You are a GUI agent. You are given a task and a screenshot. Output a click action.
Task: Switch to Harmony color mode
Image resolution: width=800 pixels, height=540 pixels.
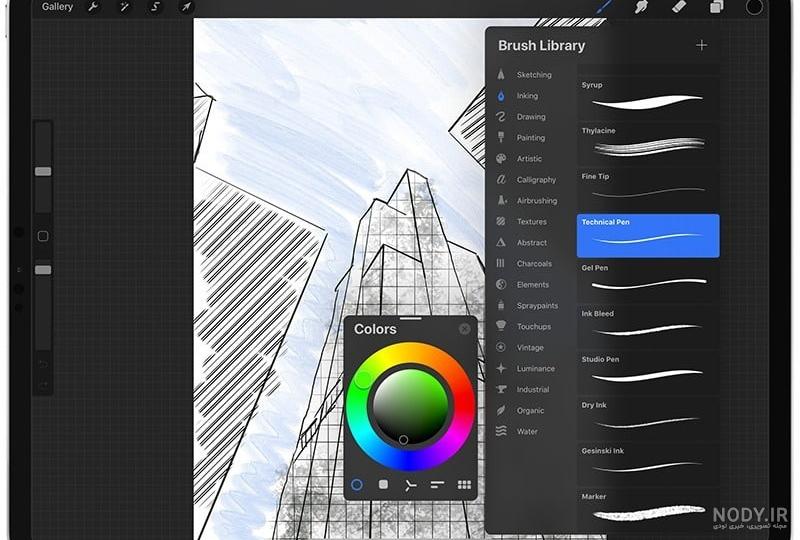pyautogui.click(x=410, y=485)
